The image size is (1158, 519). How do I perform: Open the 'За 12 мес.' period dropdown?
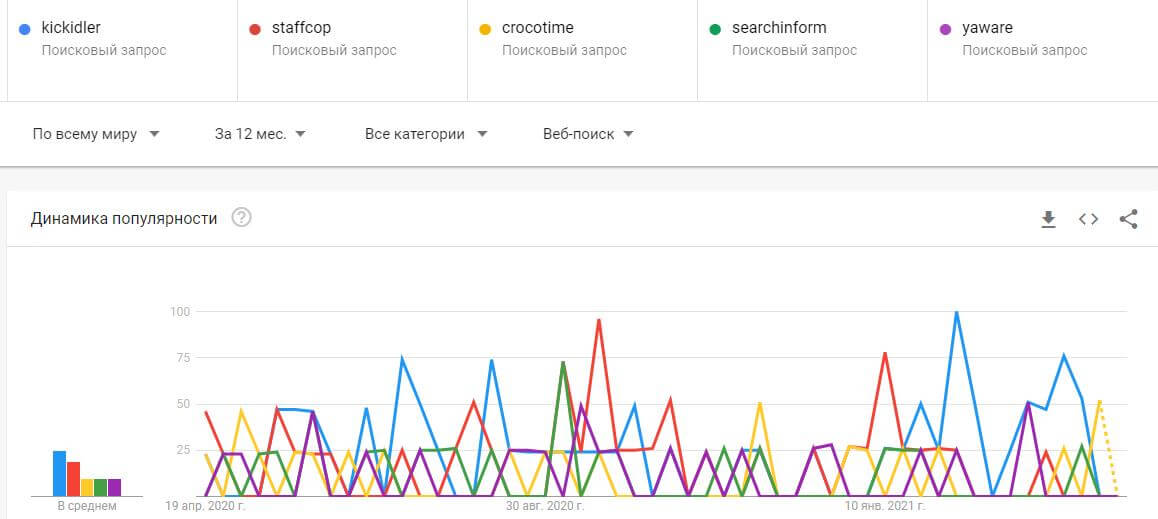click(260, 134)
